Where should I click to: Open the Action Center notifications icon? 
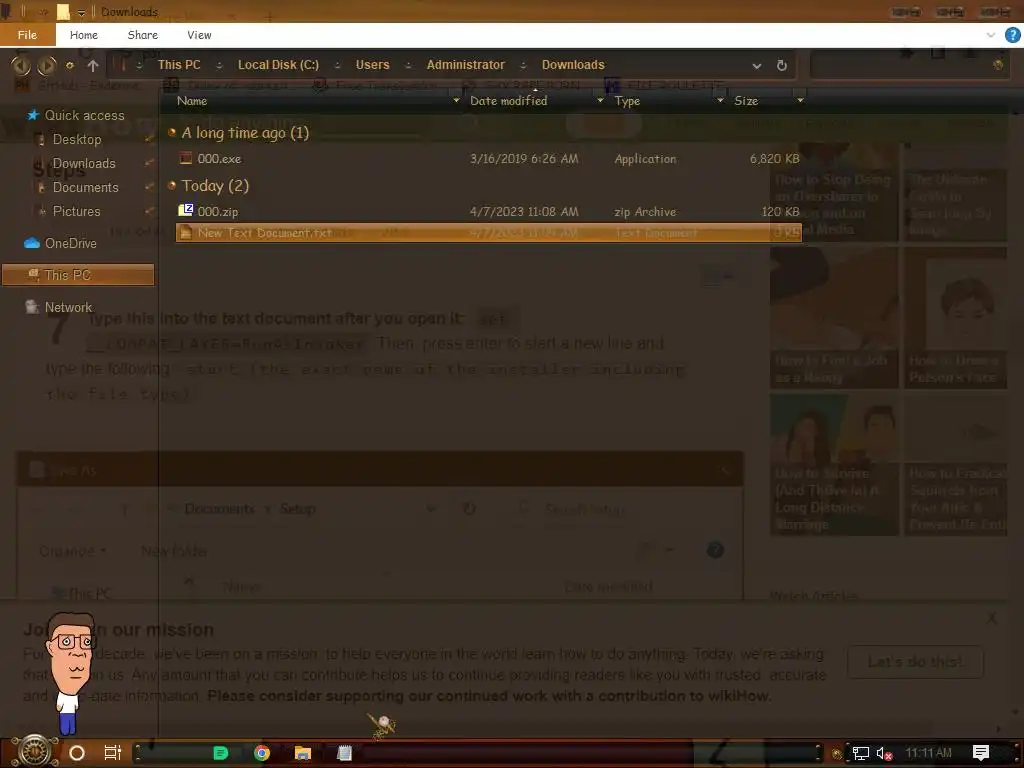click(981, 753)
